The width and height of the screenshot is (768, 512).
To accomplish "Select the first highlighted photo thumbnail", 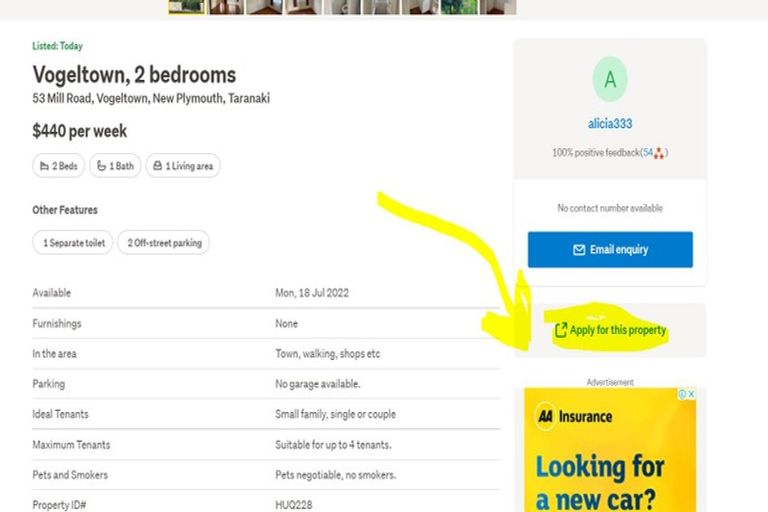I will point(186,6).
